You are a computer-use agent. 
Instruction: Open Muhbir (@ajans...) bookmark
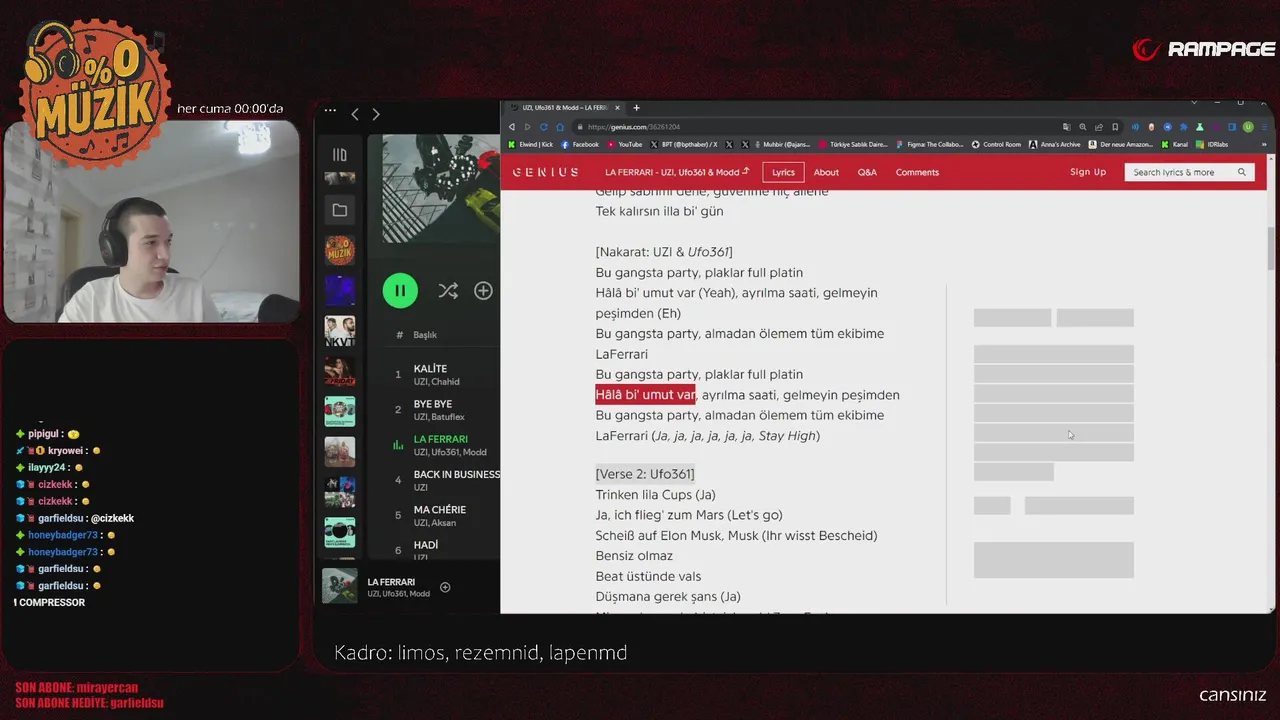pos(783,144)
